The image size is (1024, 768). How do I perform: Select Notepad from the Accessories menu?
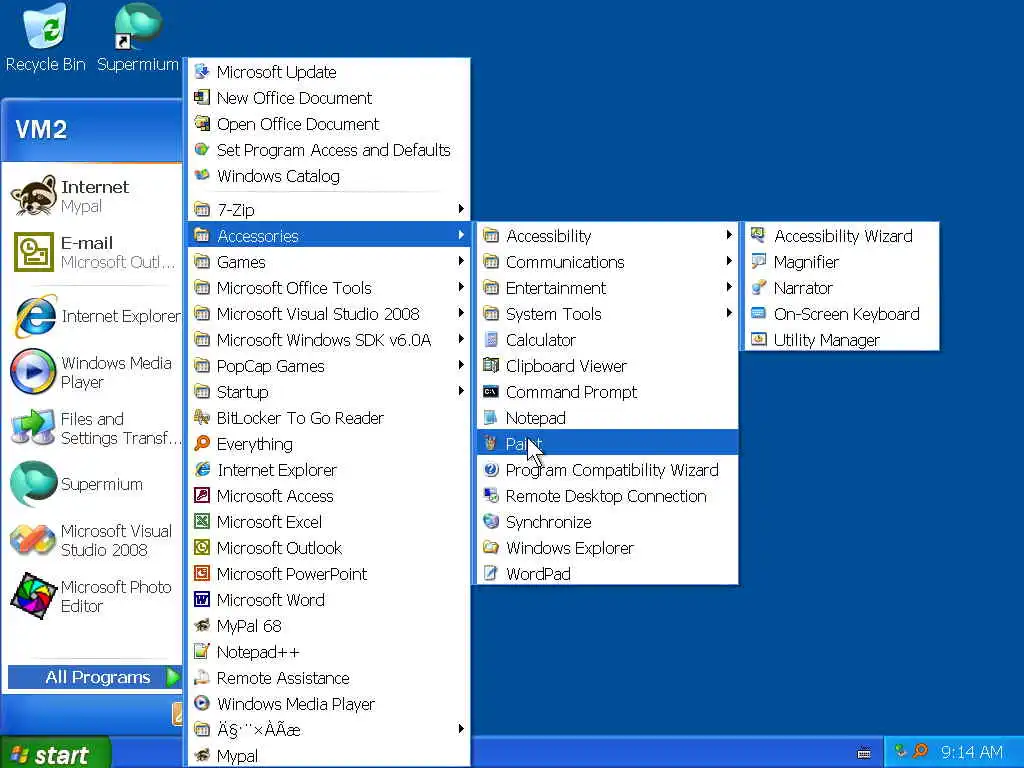pos(607,417)
